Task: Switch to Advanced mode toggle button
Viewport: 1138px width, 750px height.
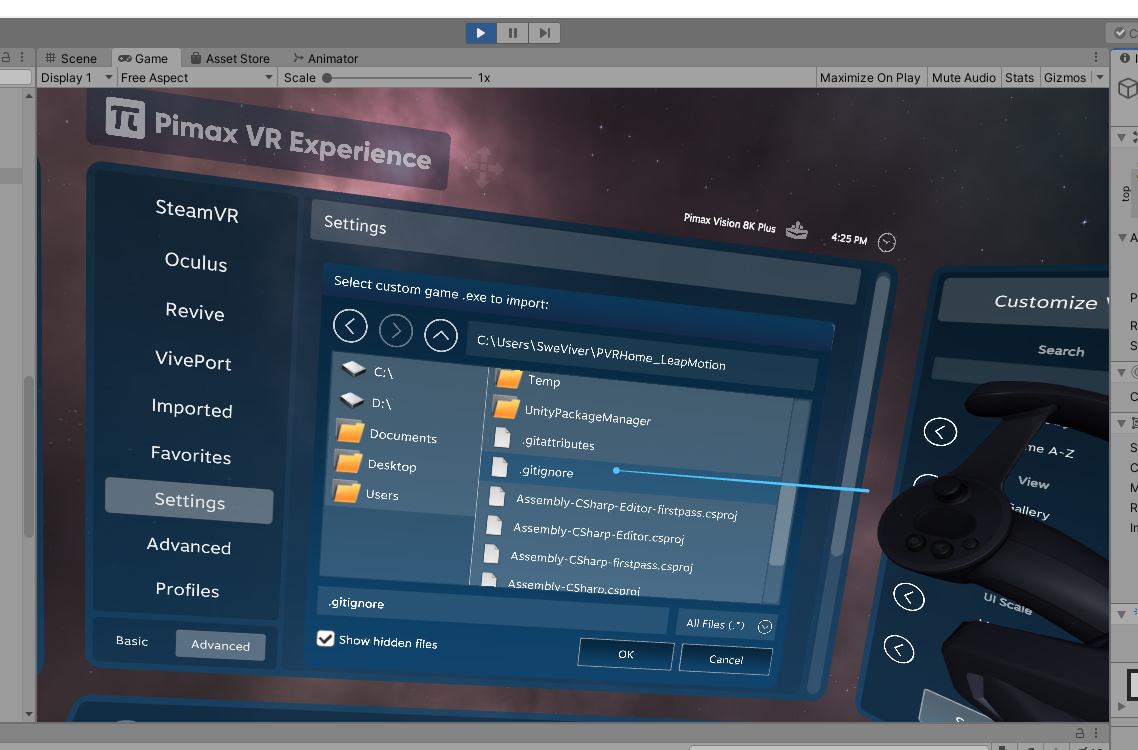Action: tap(221, 645)
